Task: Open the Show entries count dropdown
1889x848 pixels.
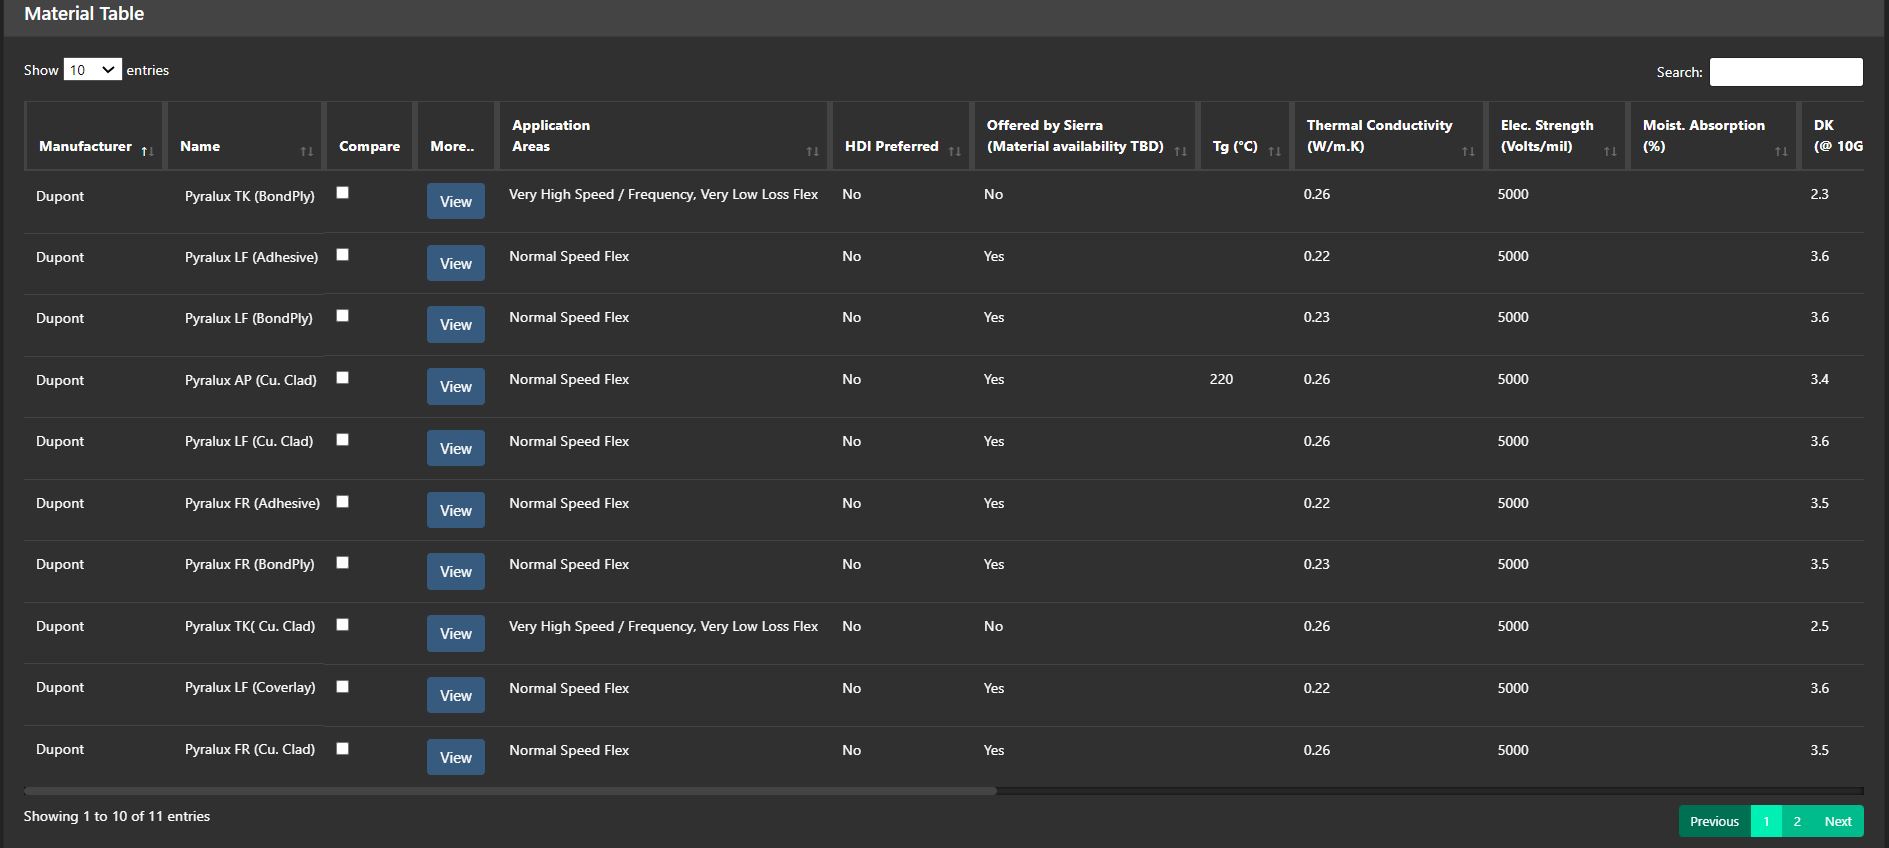Action: click(x=92, y=69)
